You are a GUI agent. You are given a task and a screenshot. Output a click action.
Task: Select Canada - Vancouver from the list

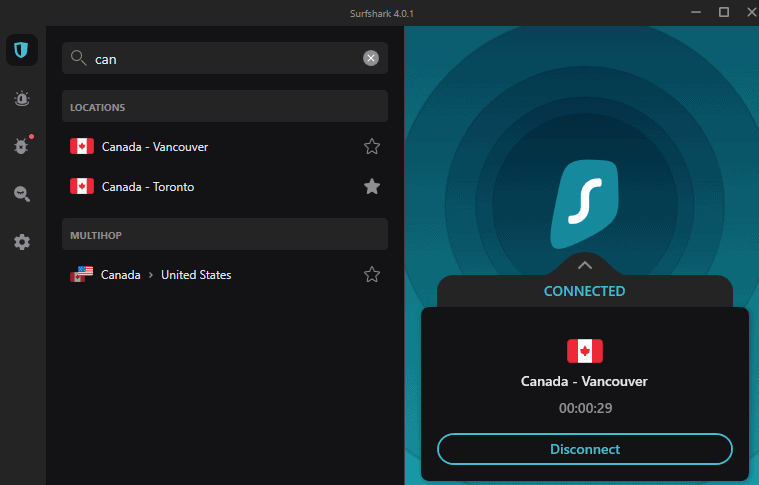pyautogui.click(x=155, y=147)
